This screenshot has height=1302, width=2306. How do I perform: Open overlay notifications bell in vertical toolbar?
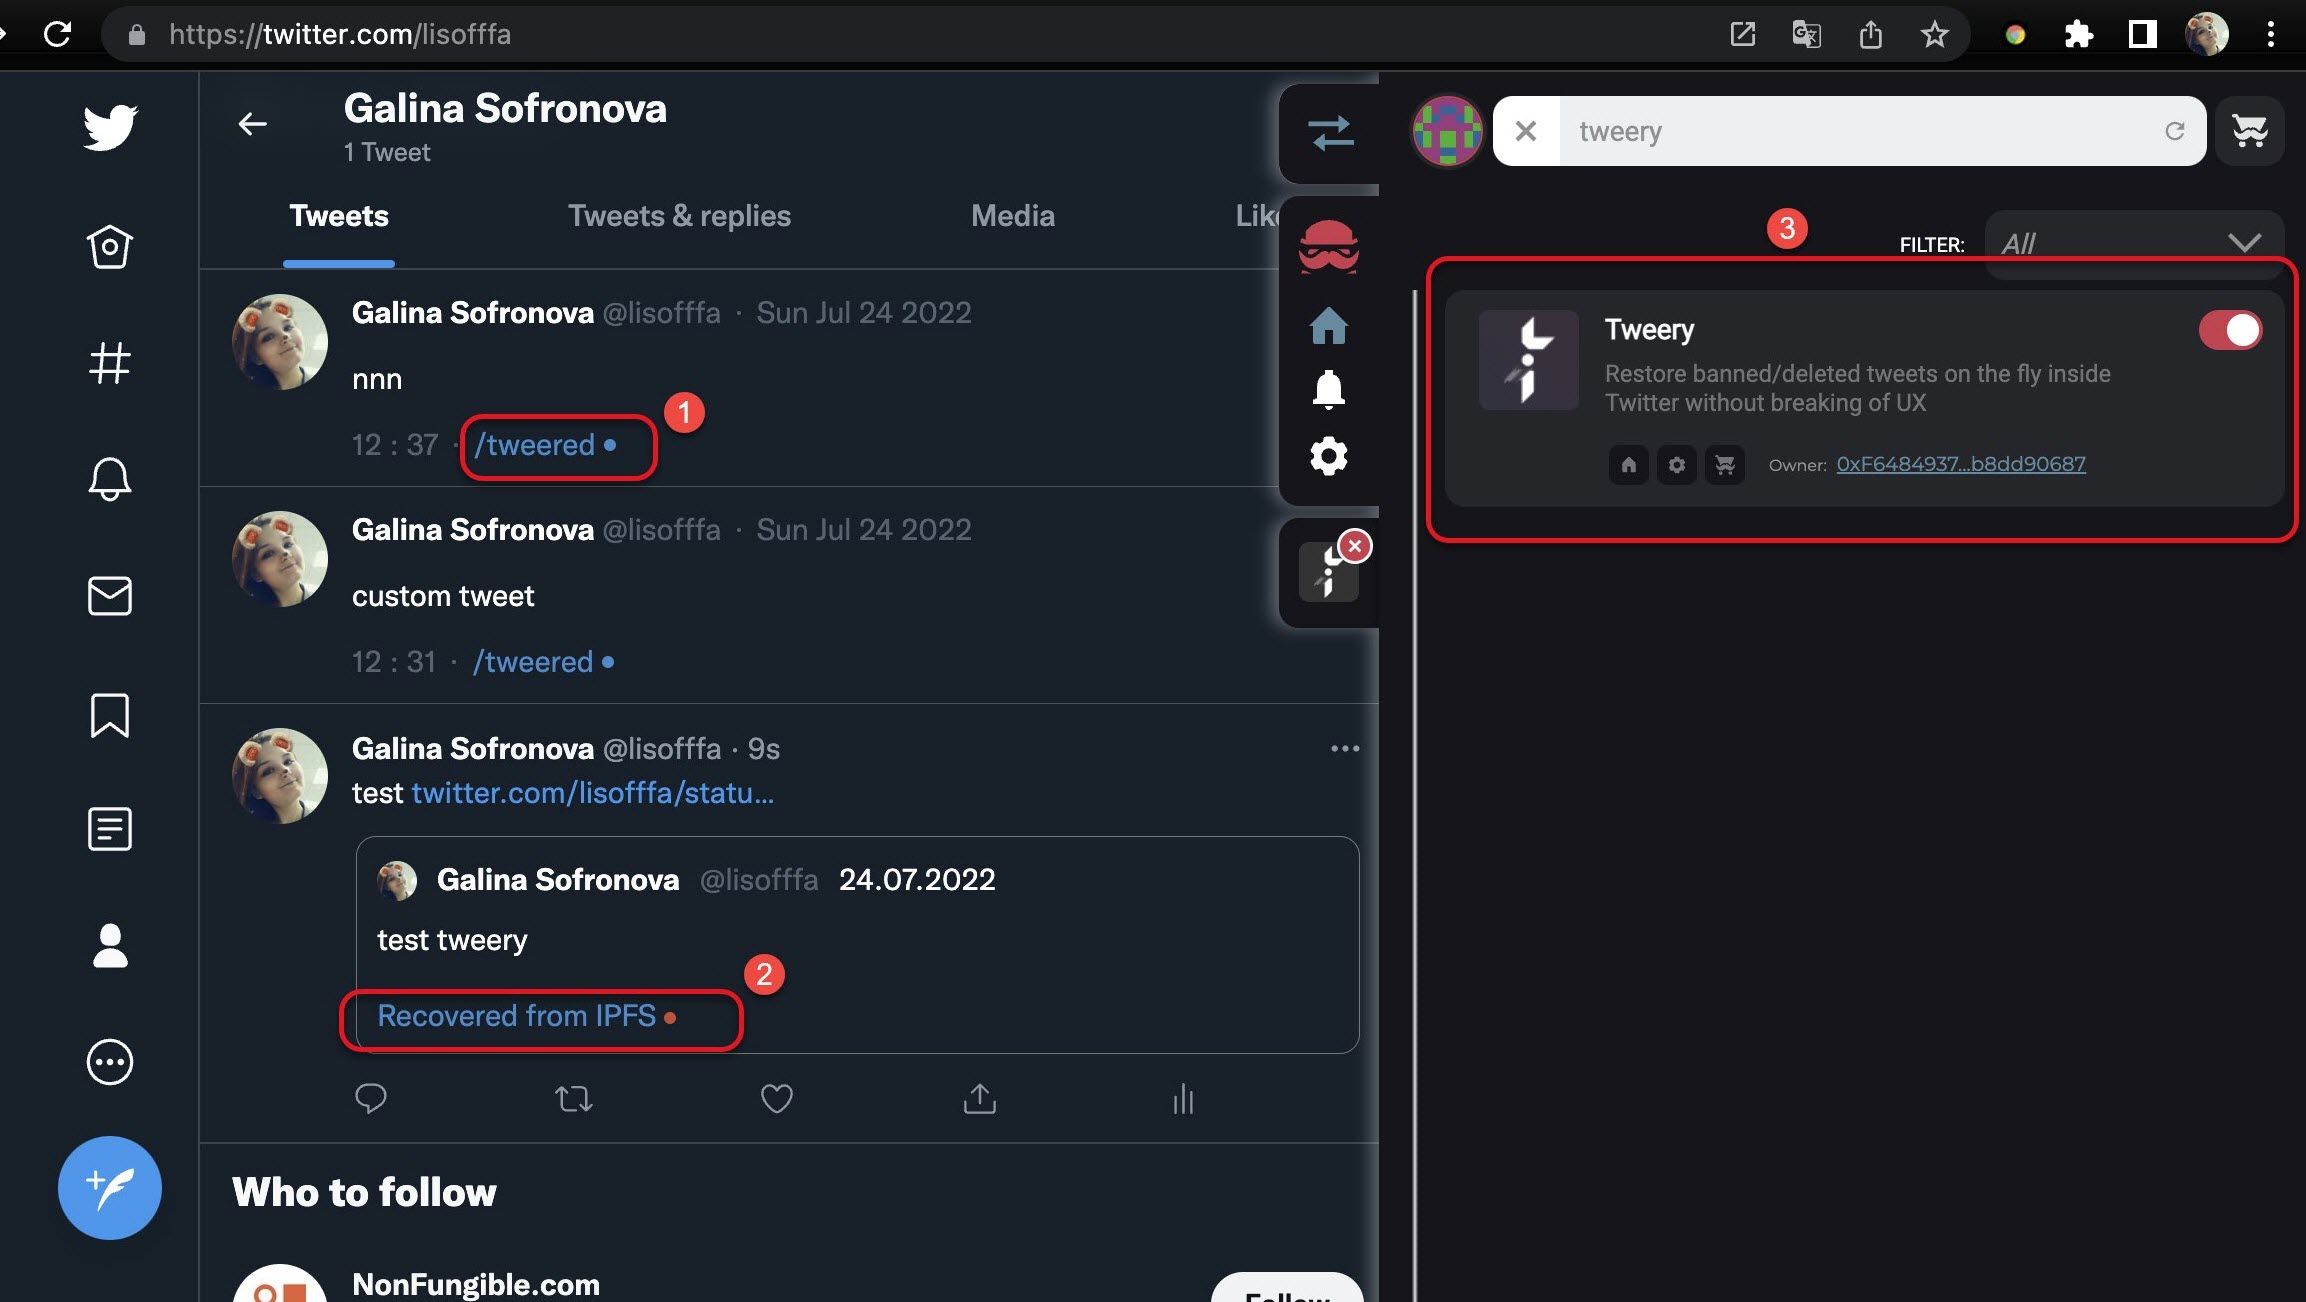[x=1328, y=390]
